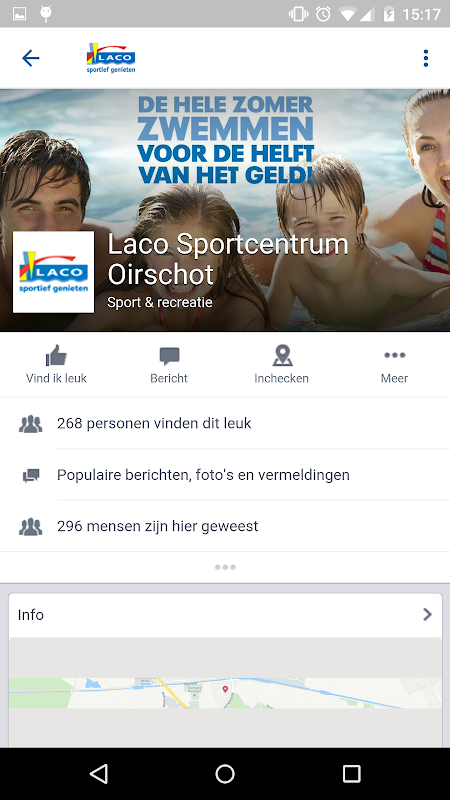The height and width of the screenshot is (800, 450).
Task: Expand more details via the three gray dots
Action: [x=225, y=567]
